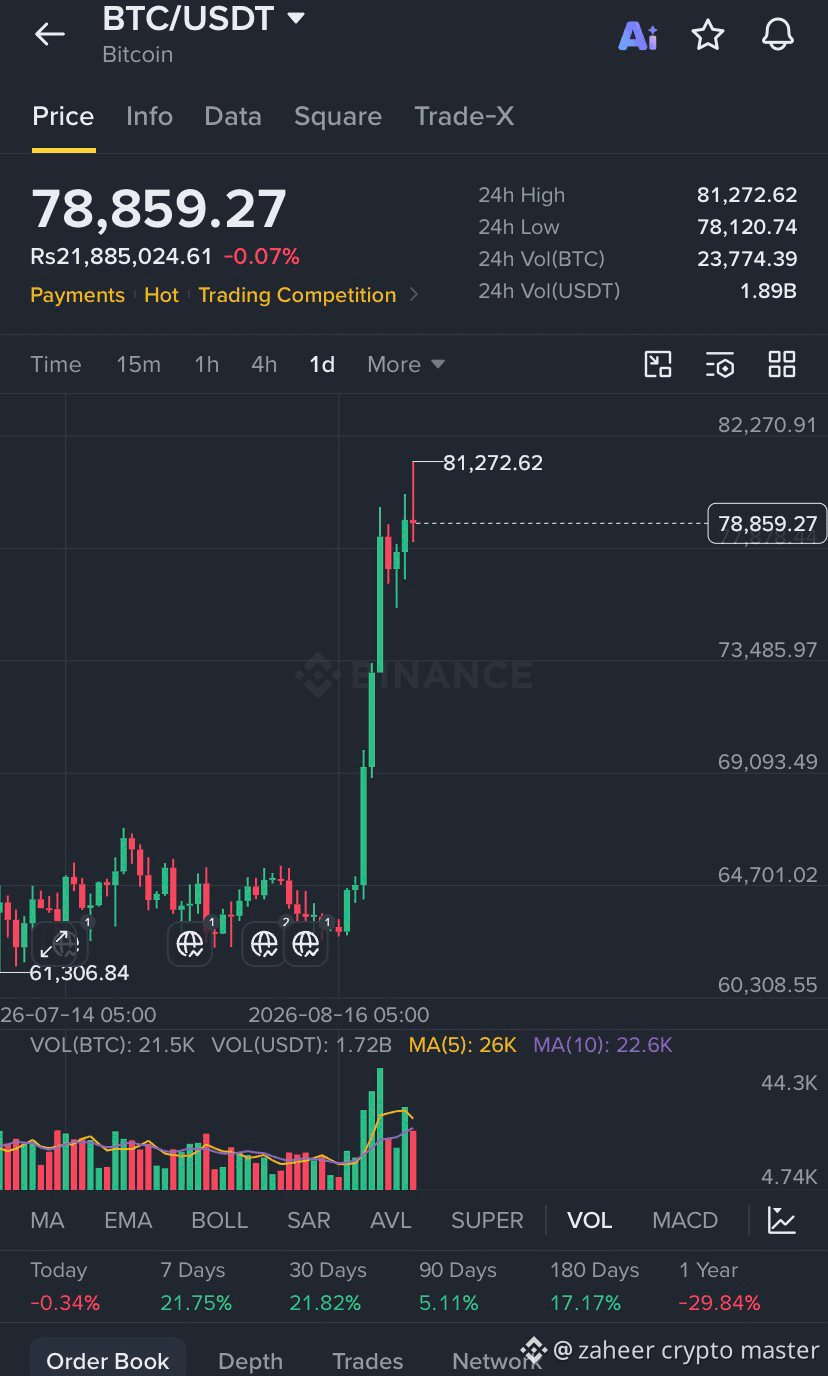This screenshot has width=828, height=1376.
Task: Tap the VOL(USDT): 1.72B label
Action: (302, 1045)
